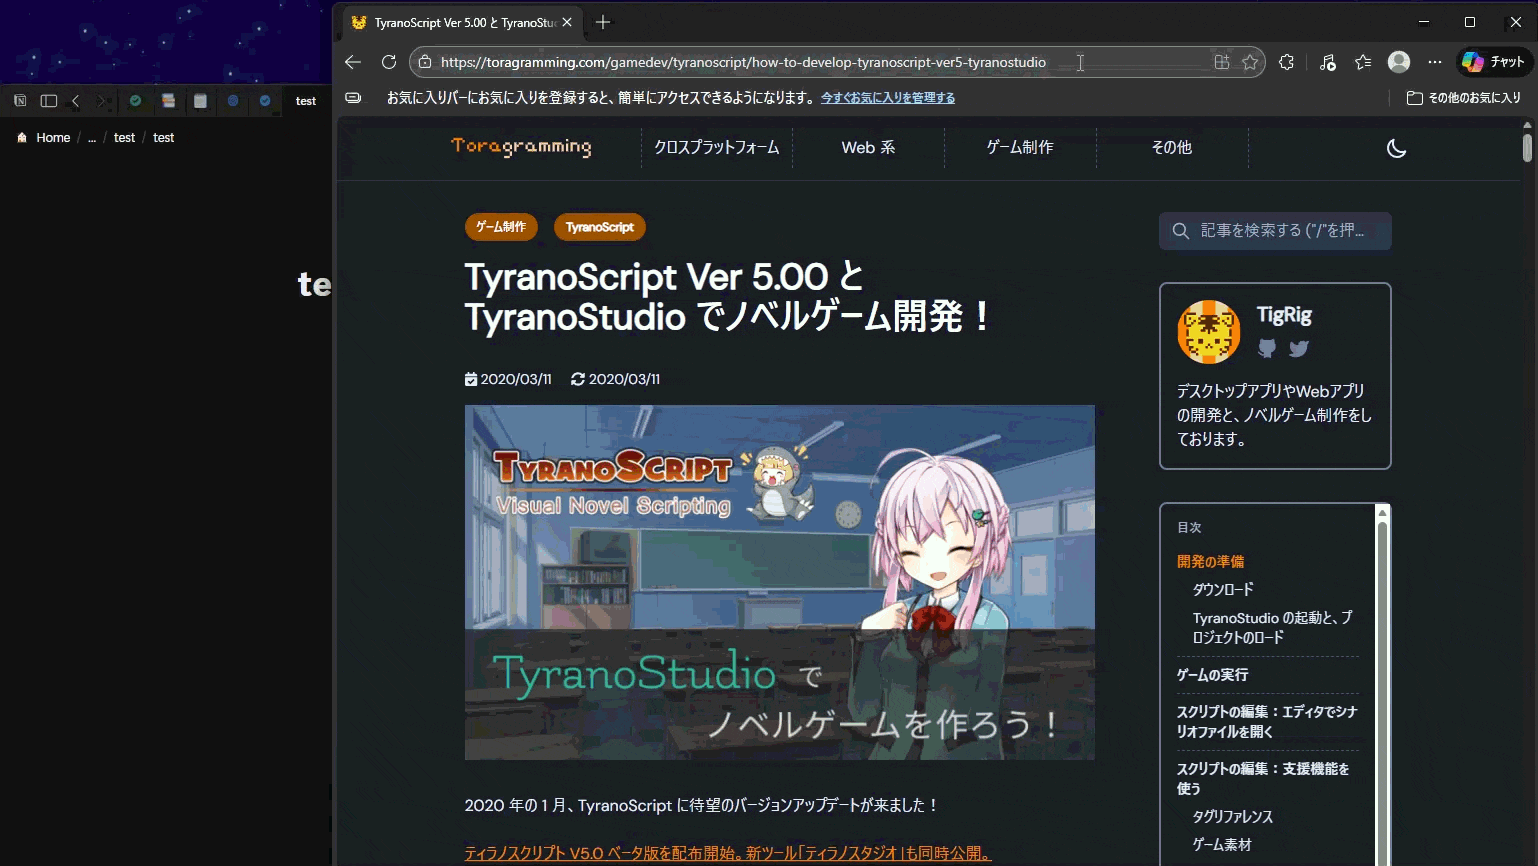
Task: Open TigRig author name link
Action: point(1284,315)
